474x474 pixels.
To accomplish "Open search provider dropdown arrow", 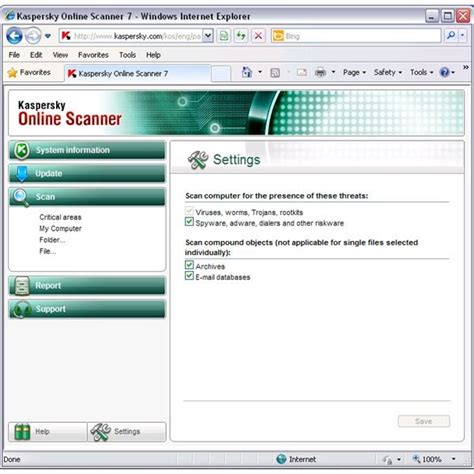I will (462, 36).
